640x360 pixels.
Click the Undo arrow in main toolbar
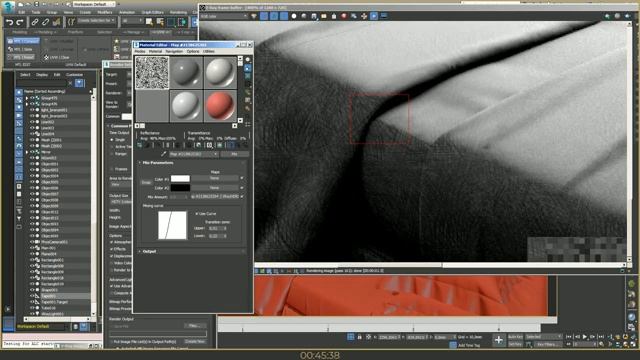[x=9, y=22]
